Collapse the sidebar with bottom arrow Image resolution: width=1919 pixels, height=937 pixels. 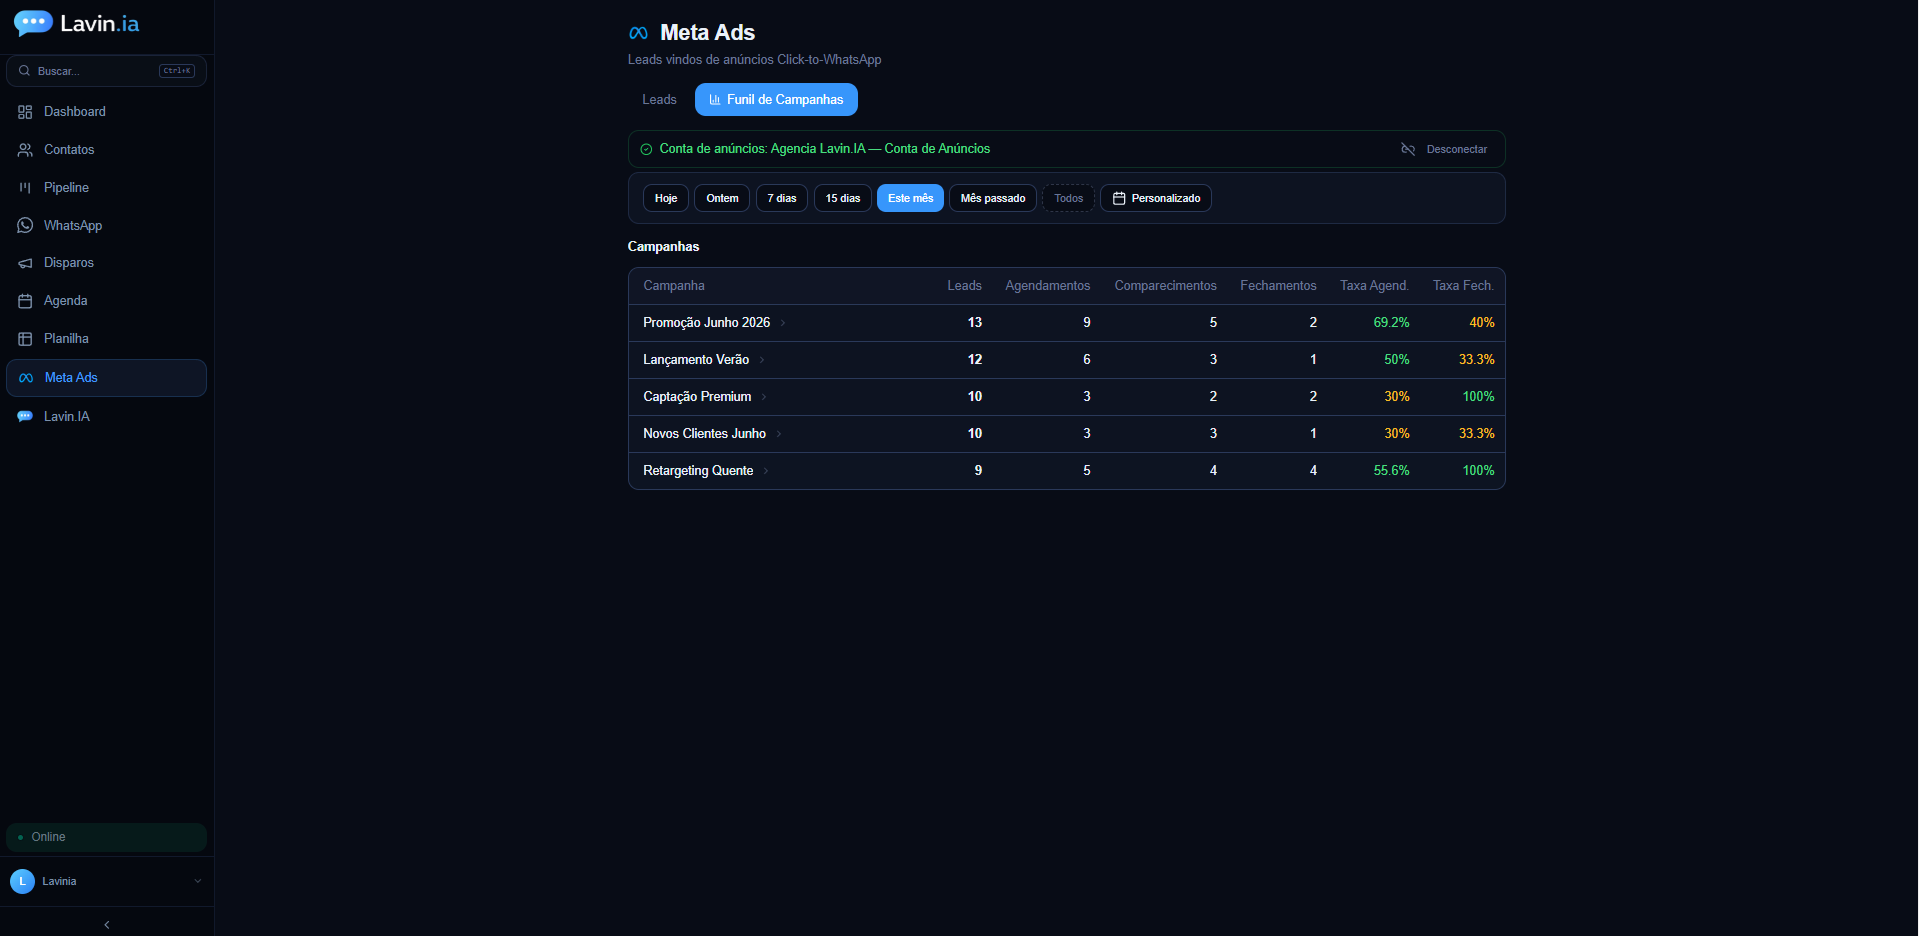(x=107, y=924)
